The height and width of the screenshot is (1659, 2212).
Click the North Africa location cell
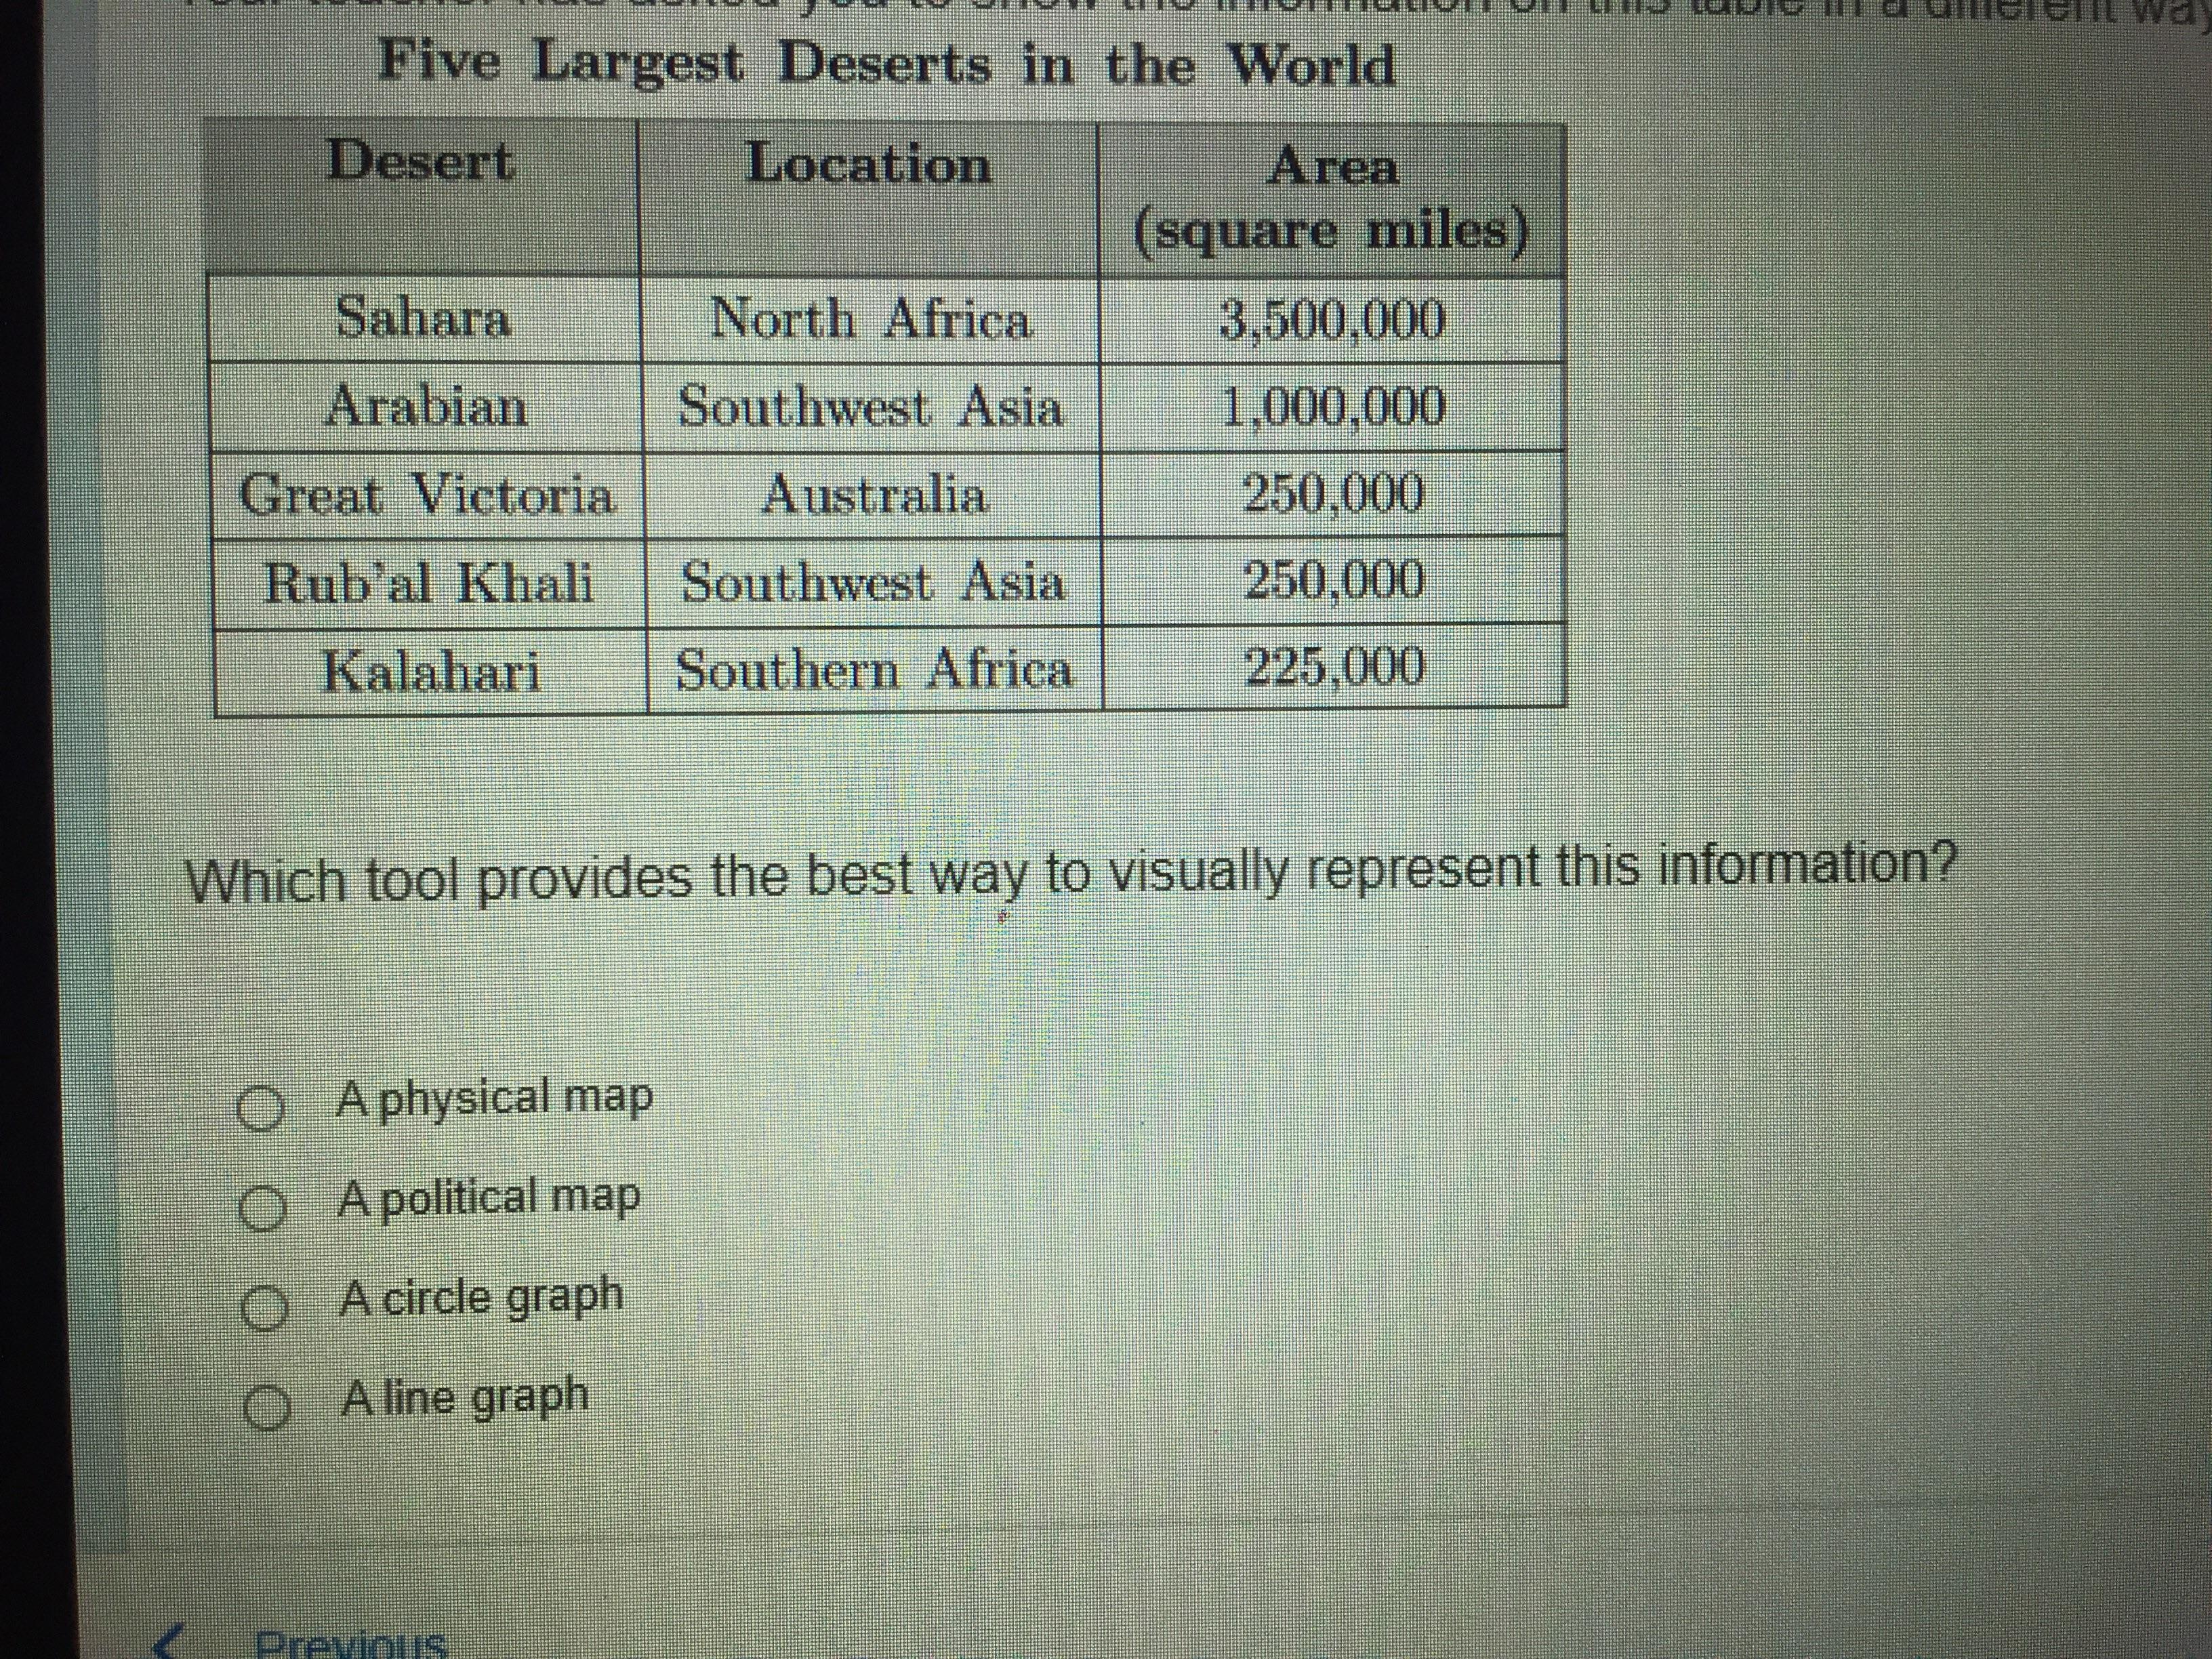(869, 320)
